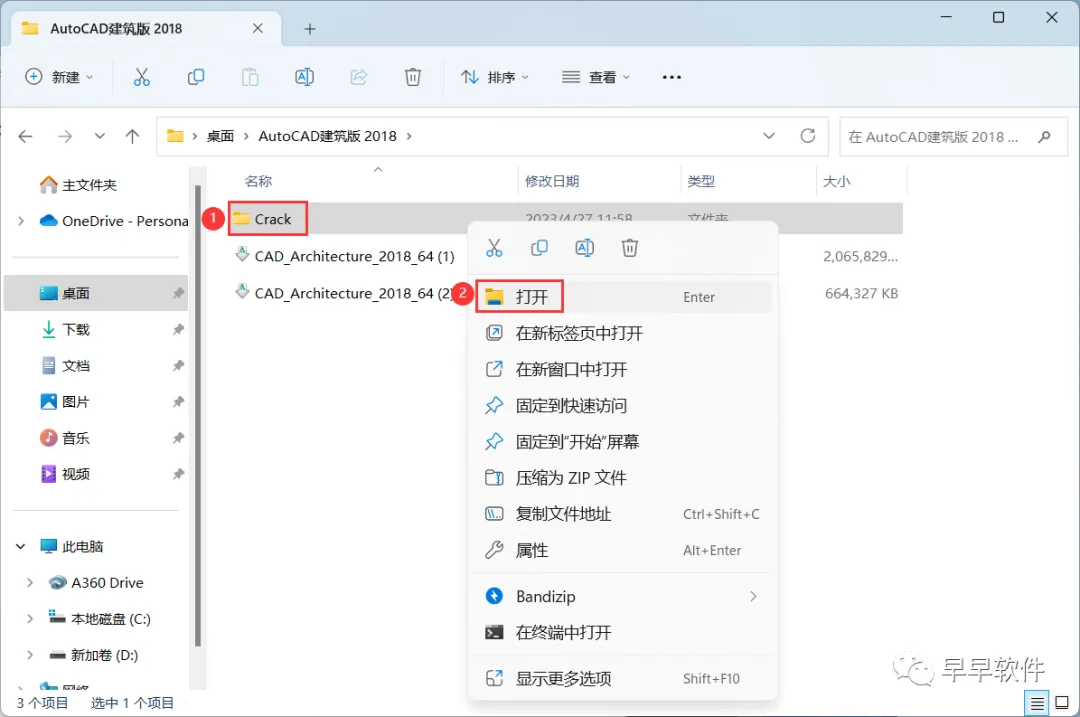
Task: Choose 压缩为 ZIP 文件
Action: click(x=623, y=478)
